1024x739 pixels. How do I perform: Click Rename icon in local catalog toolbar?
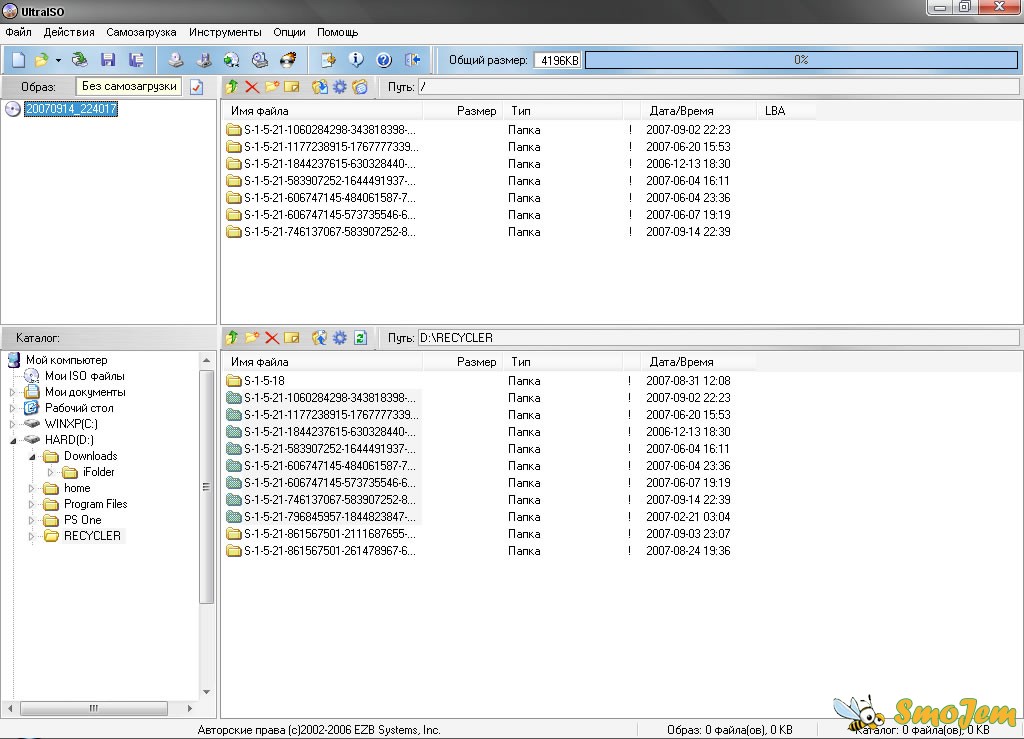tap(293, 338)
